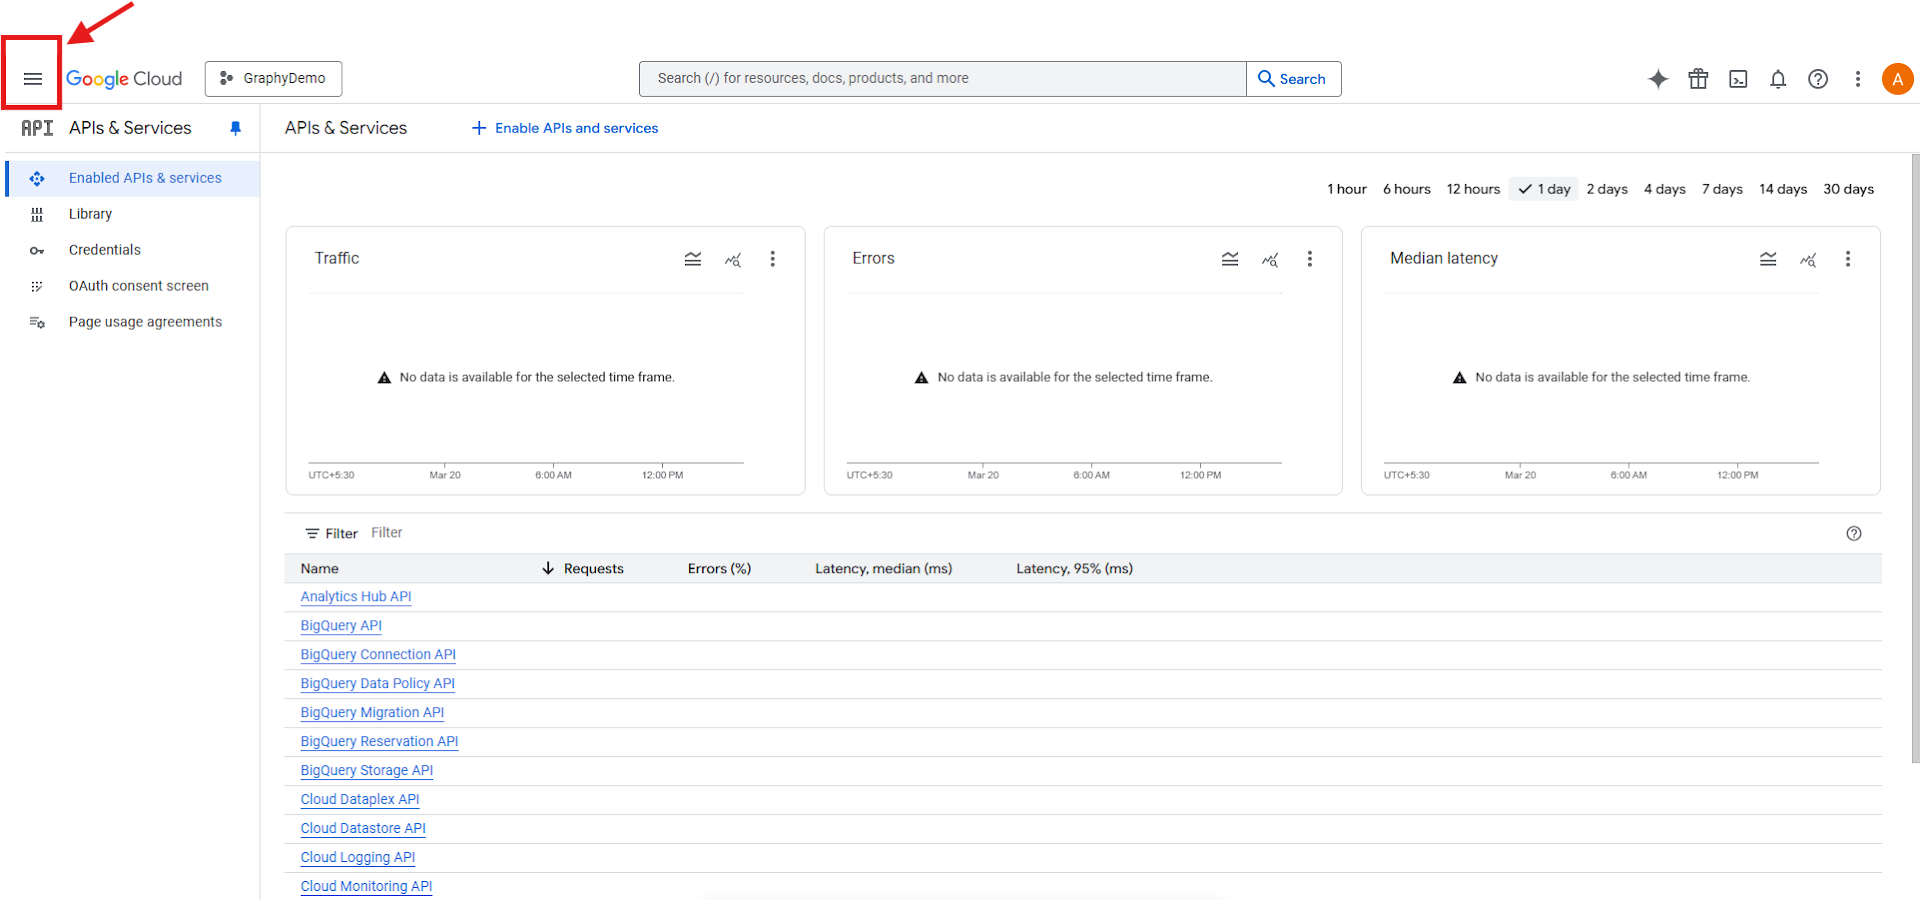This screenshot has height=900, width=1920.
Task: Click Enable APIs and services
Action: (x=565, y=128)
